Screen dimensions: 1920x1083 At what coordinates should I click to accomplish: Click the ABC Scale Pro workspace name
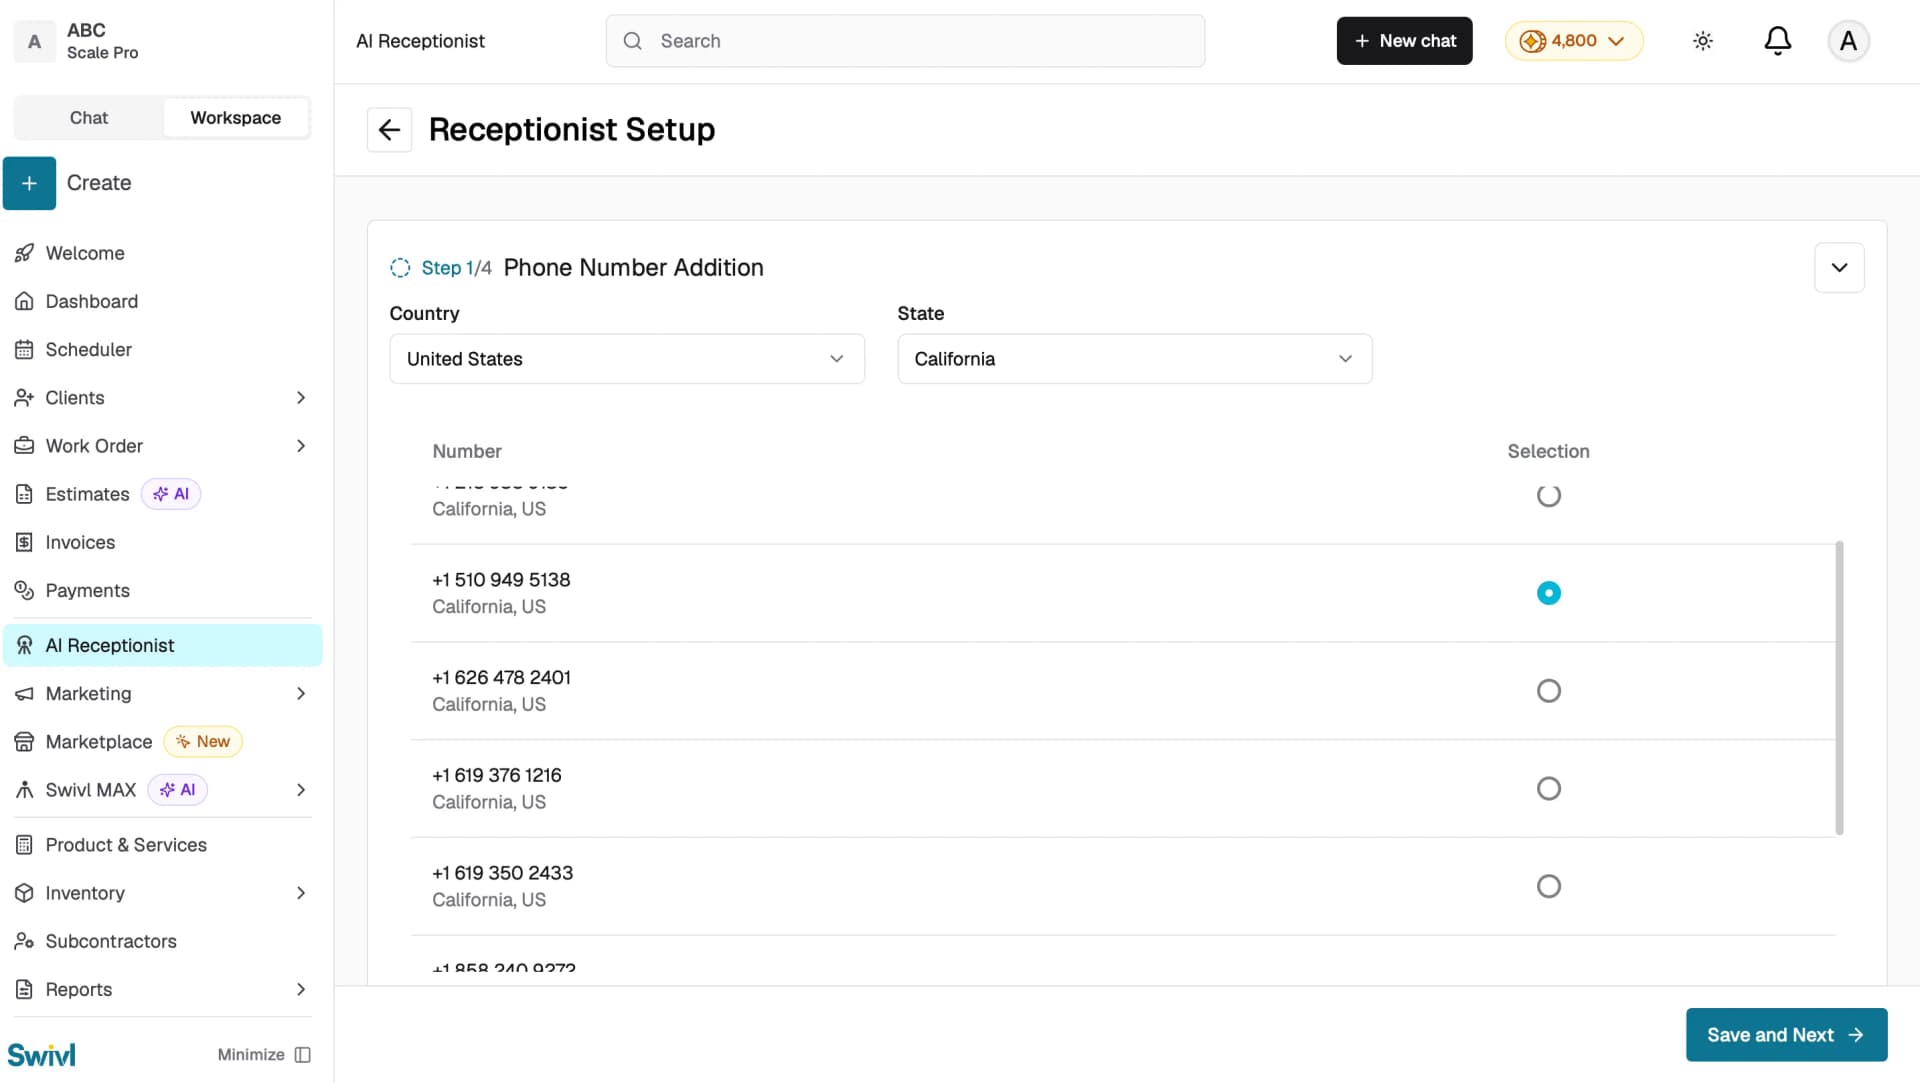click(x=102, y=41)
